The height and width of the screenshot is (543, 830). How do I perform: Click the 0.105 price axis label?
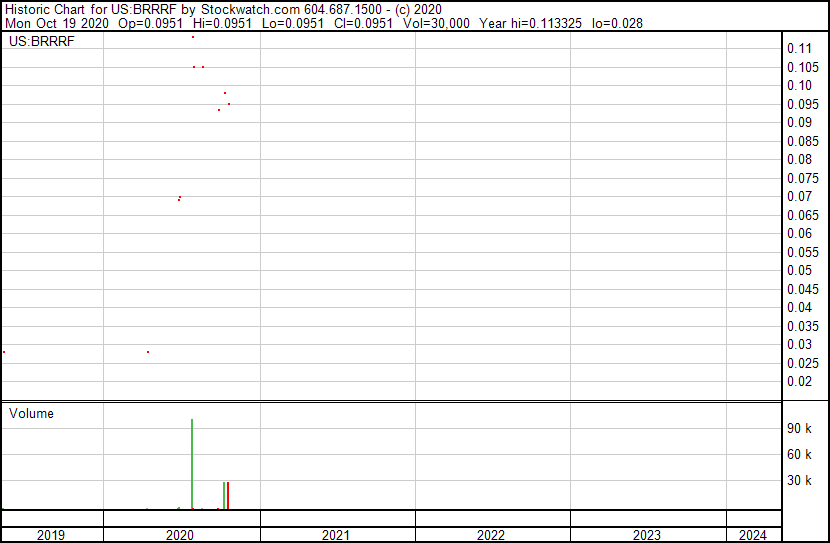coord(803,67)
